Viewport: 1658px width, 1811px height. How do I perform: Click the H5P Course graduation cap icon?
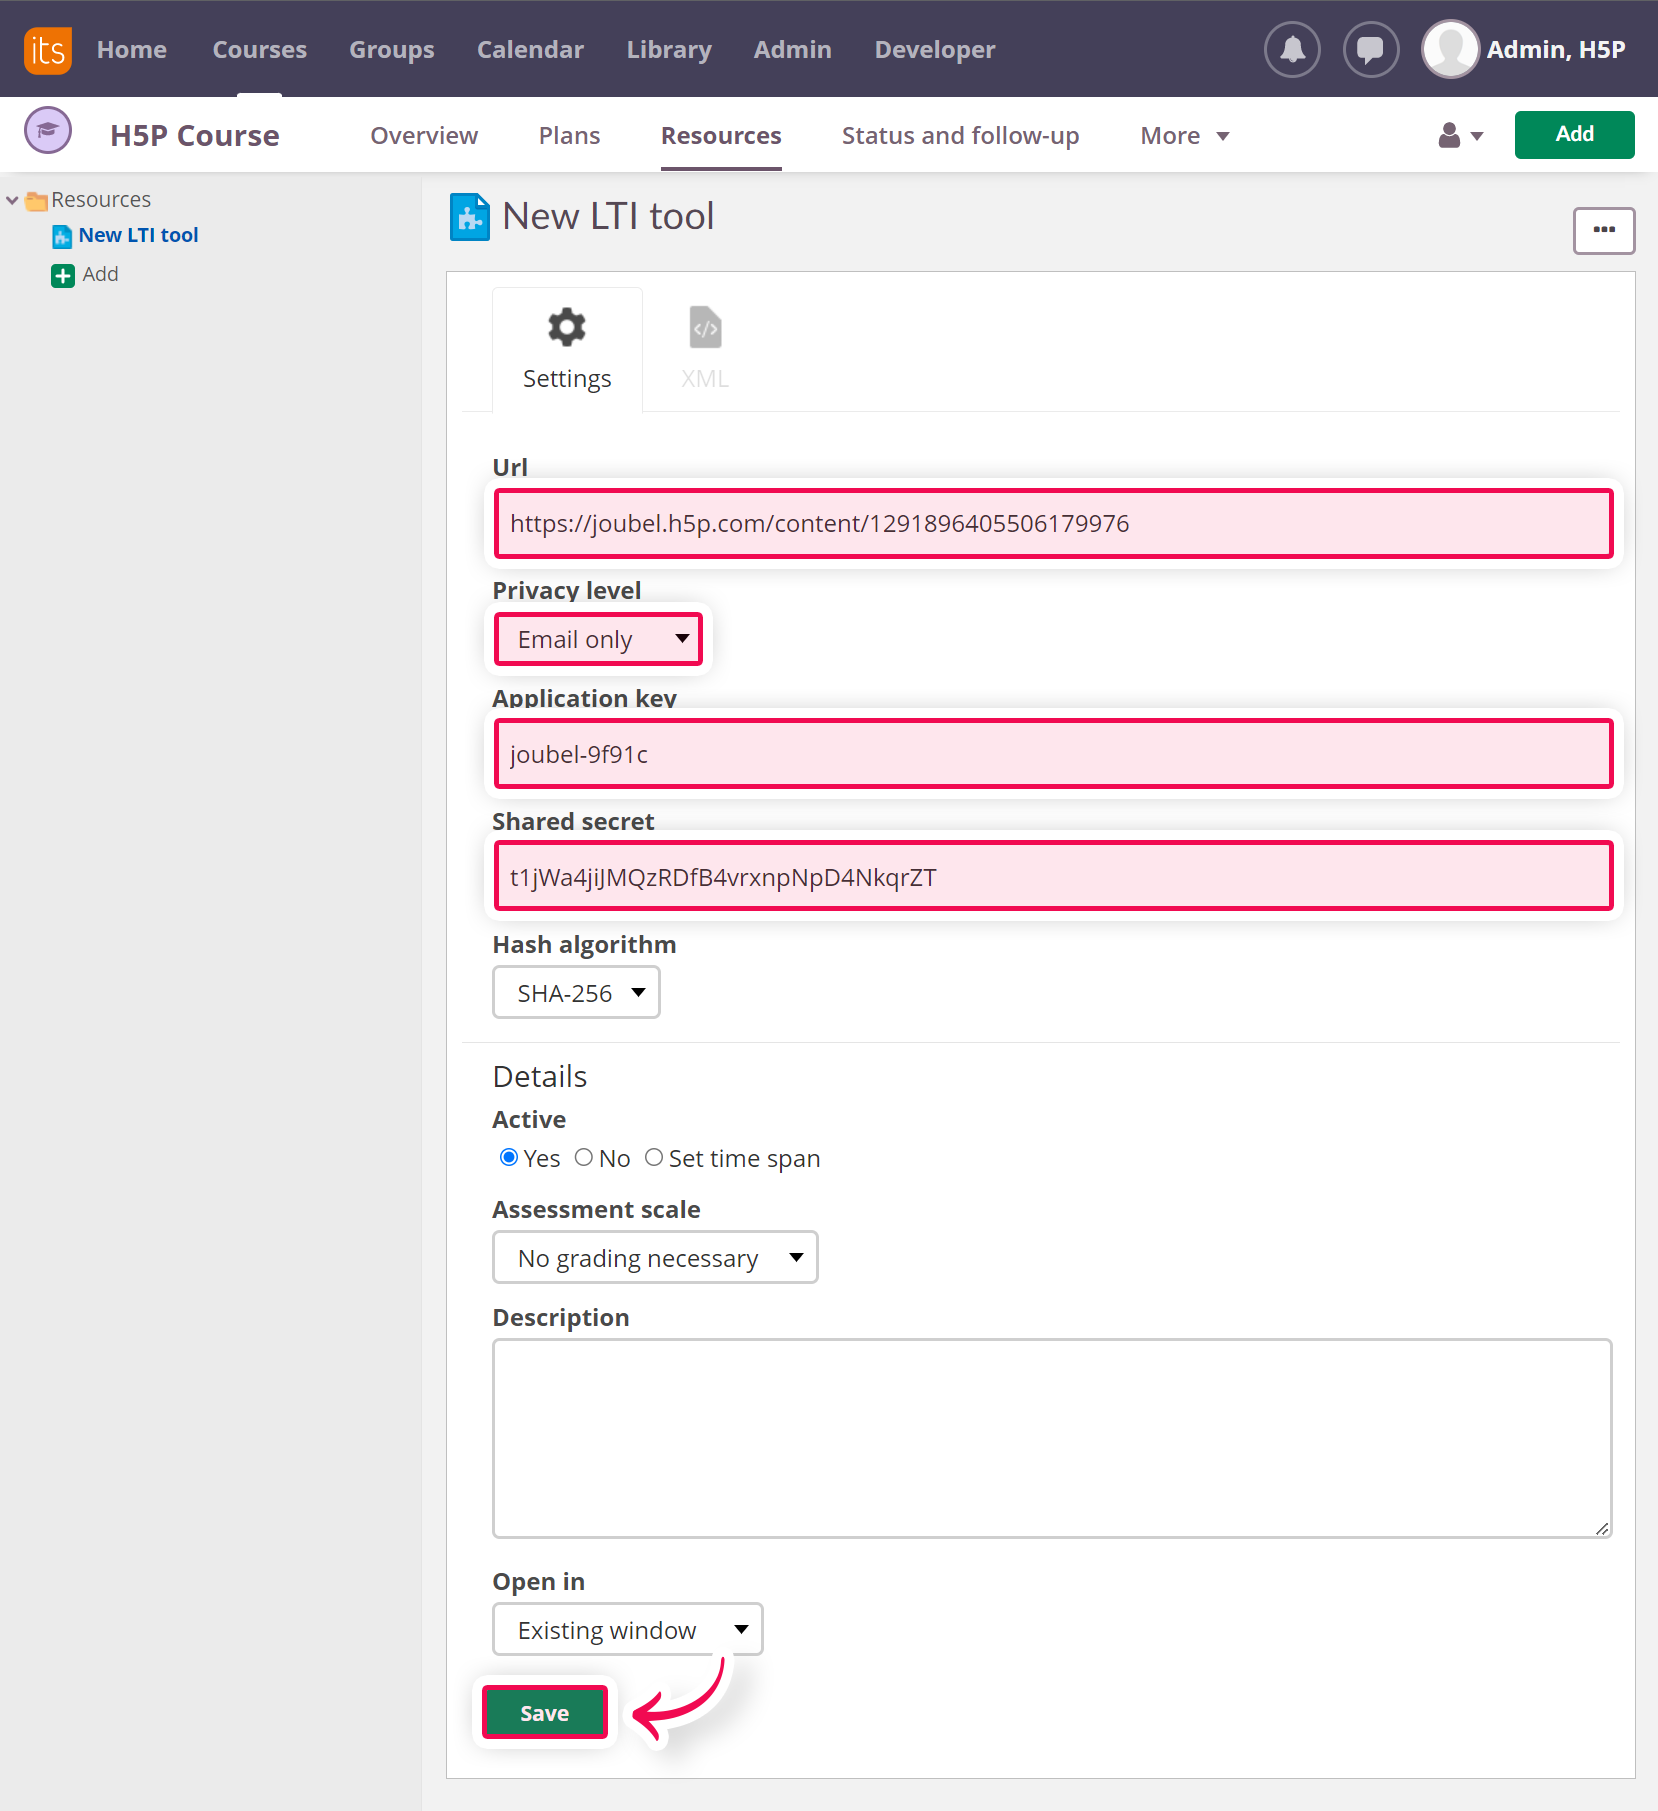click(x=47, y=130)
